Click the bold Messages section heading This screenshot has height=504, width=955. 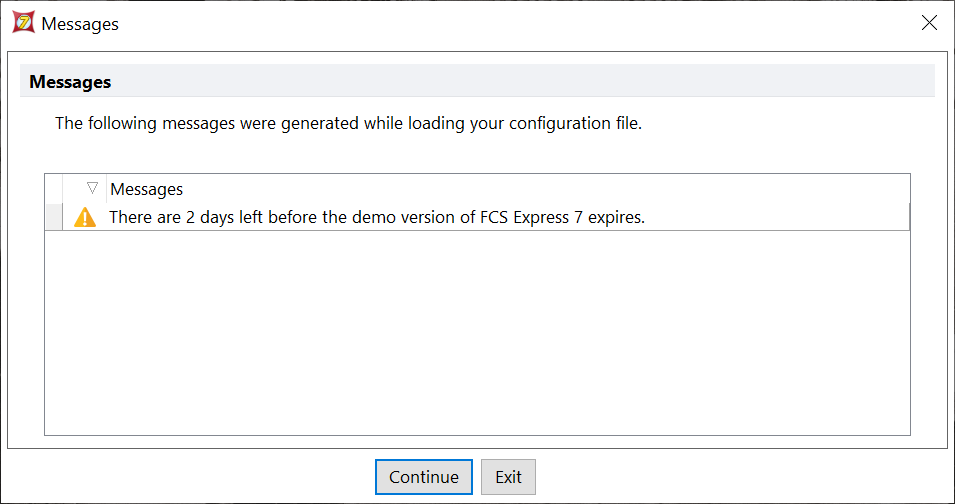click(70, 82)
